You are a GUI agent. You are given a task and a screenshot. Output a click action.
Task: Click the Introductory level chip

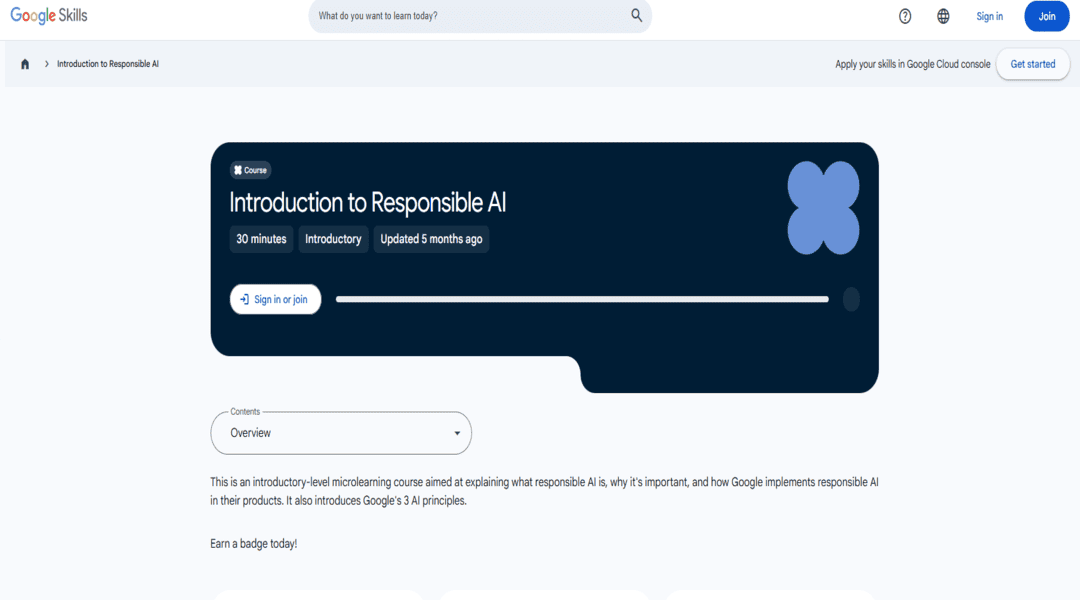(x=333, y=239)
